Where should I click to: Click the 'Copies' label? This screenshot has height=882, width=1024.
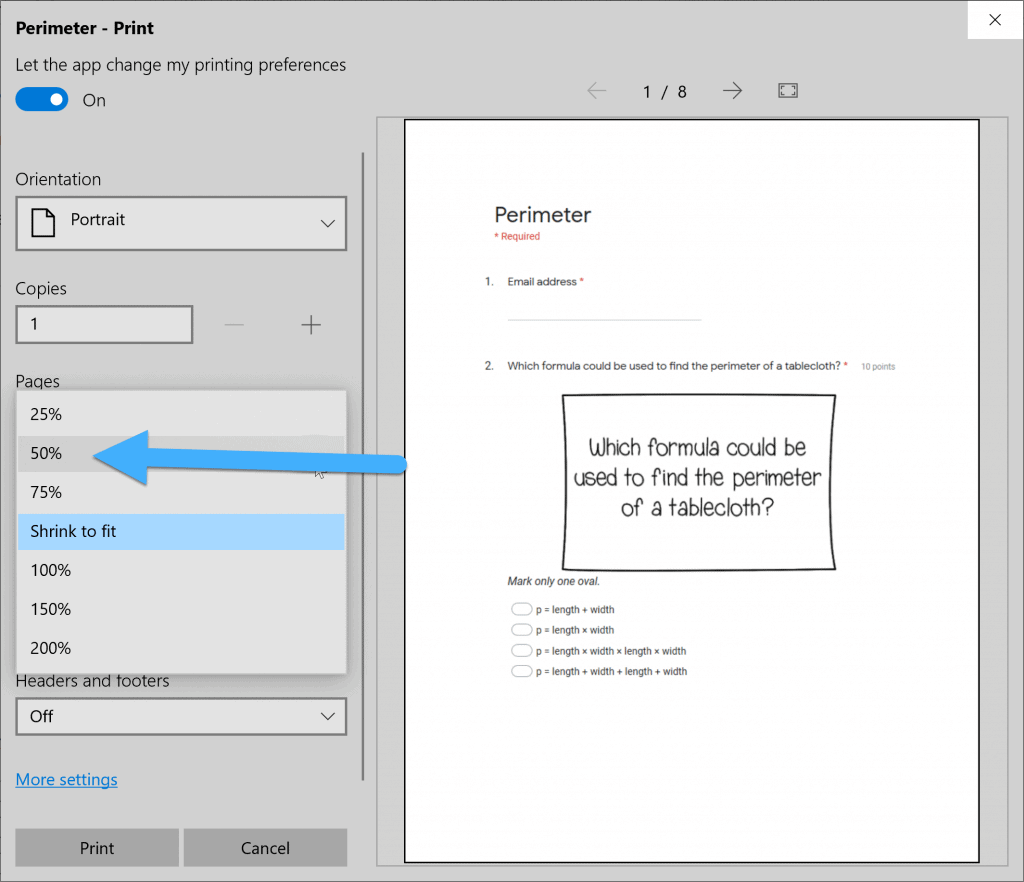41,289
